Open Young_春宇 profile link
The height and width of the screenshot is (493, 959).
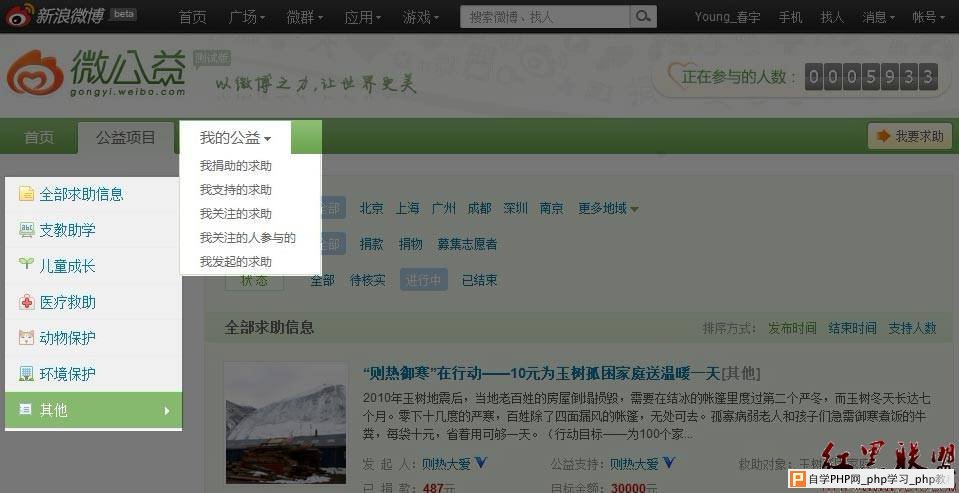(x=727, y=17)
